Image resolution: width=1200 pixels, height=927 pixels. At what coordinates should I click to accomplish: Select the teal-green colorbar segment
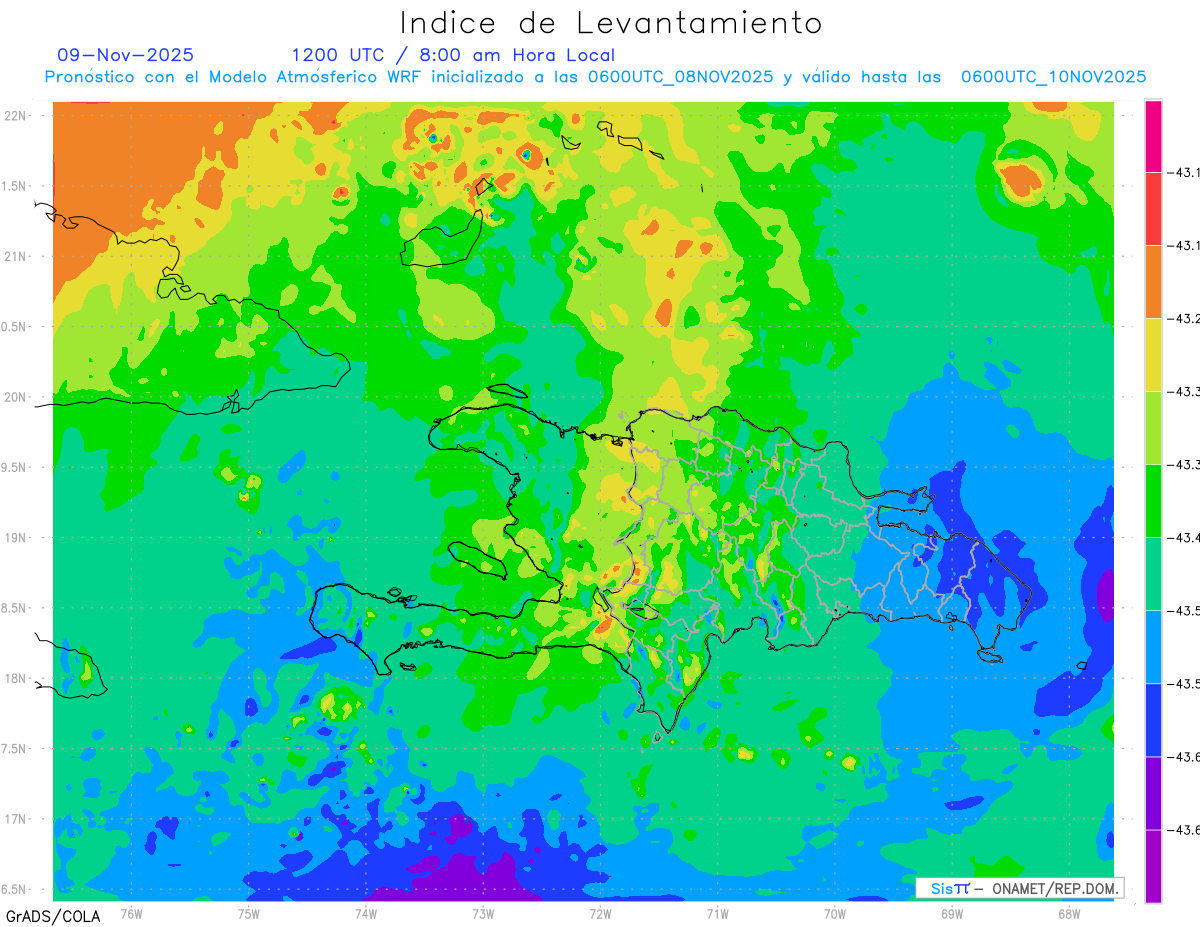1153,574
